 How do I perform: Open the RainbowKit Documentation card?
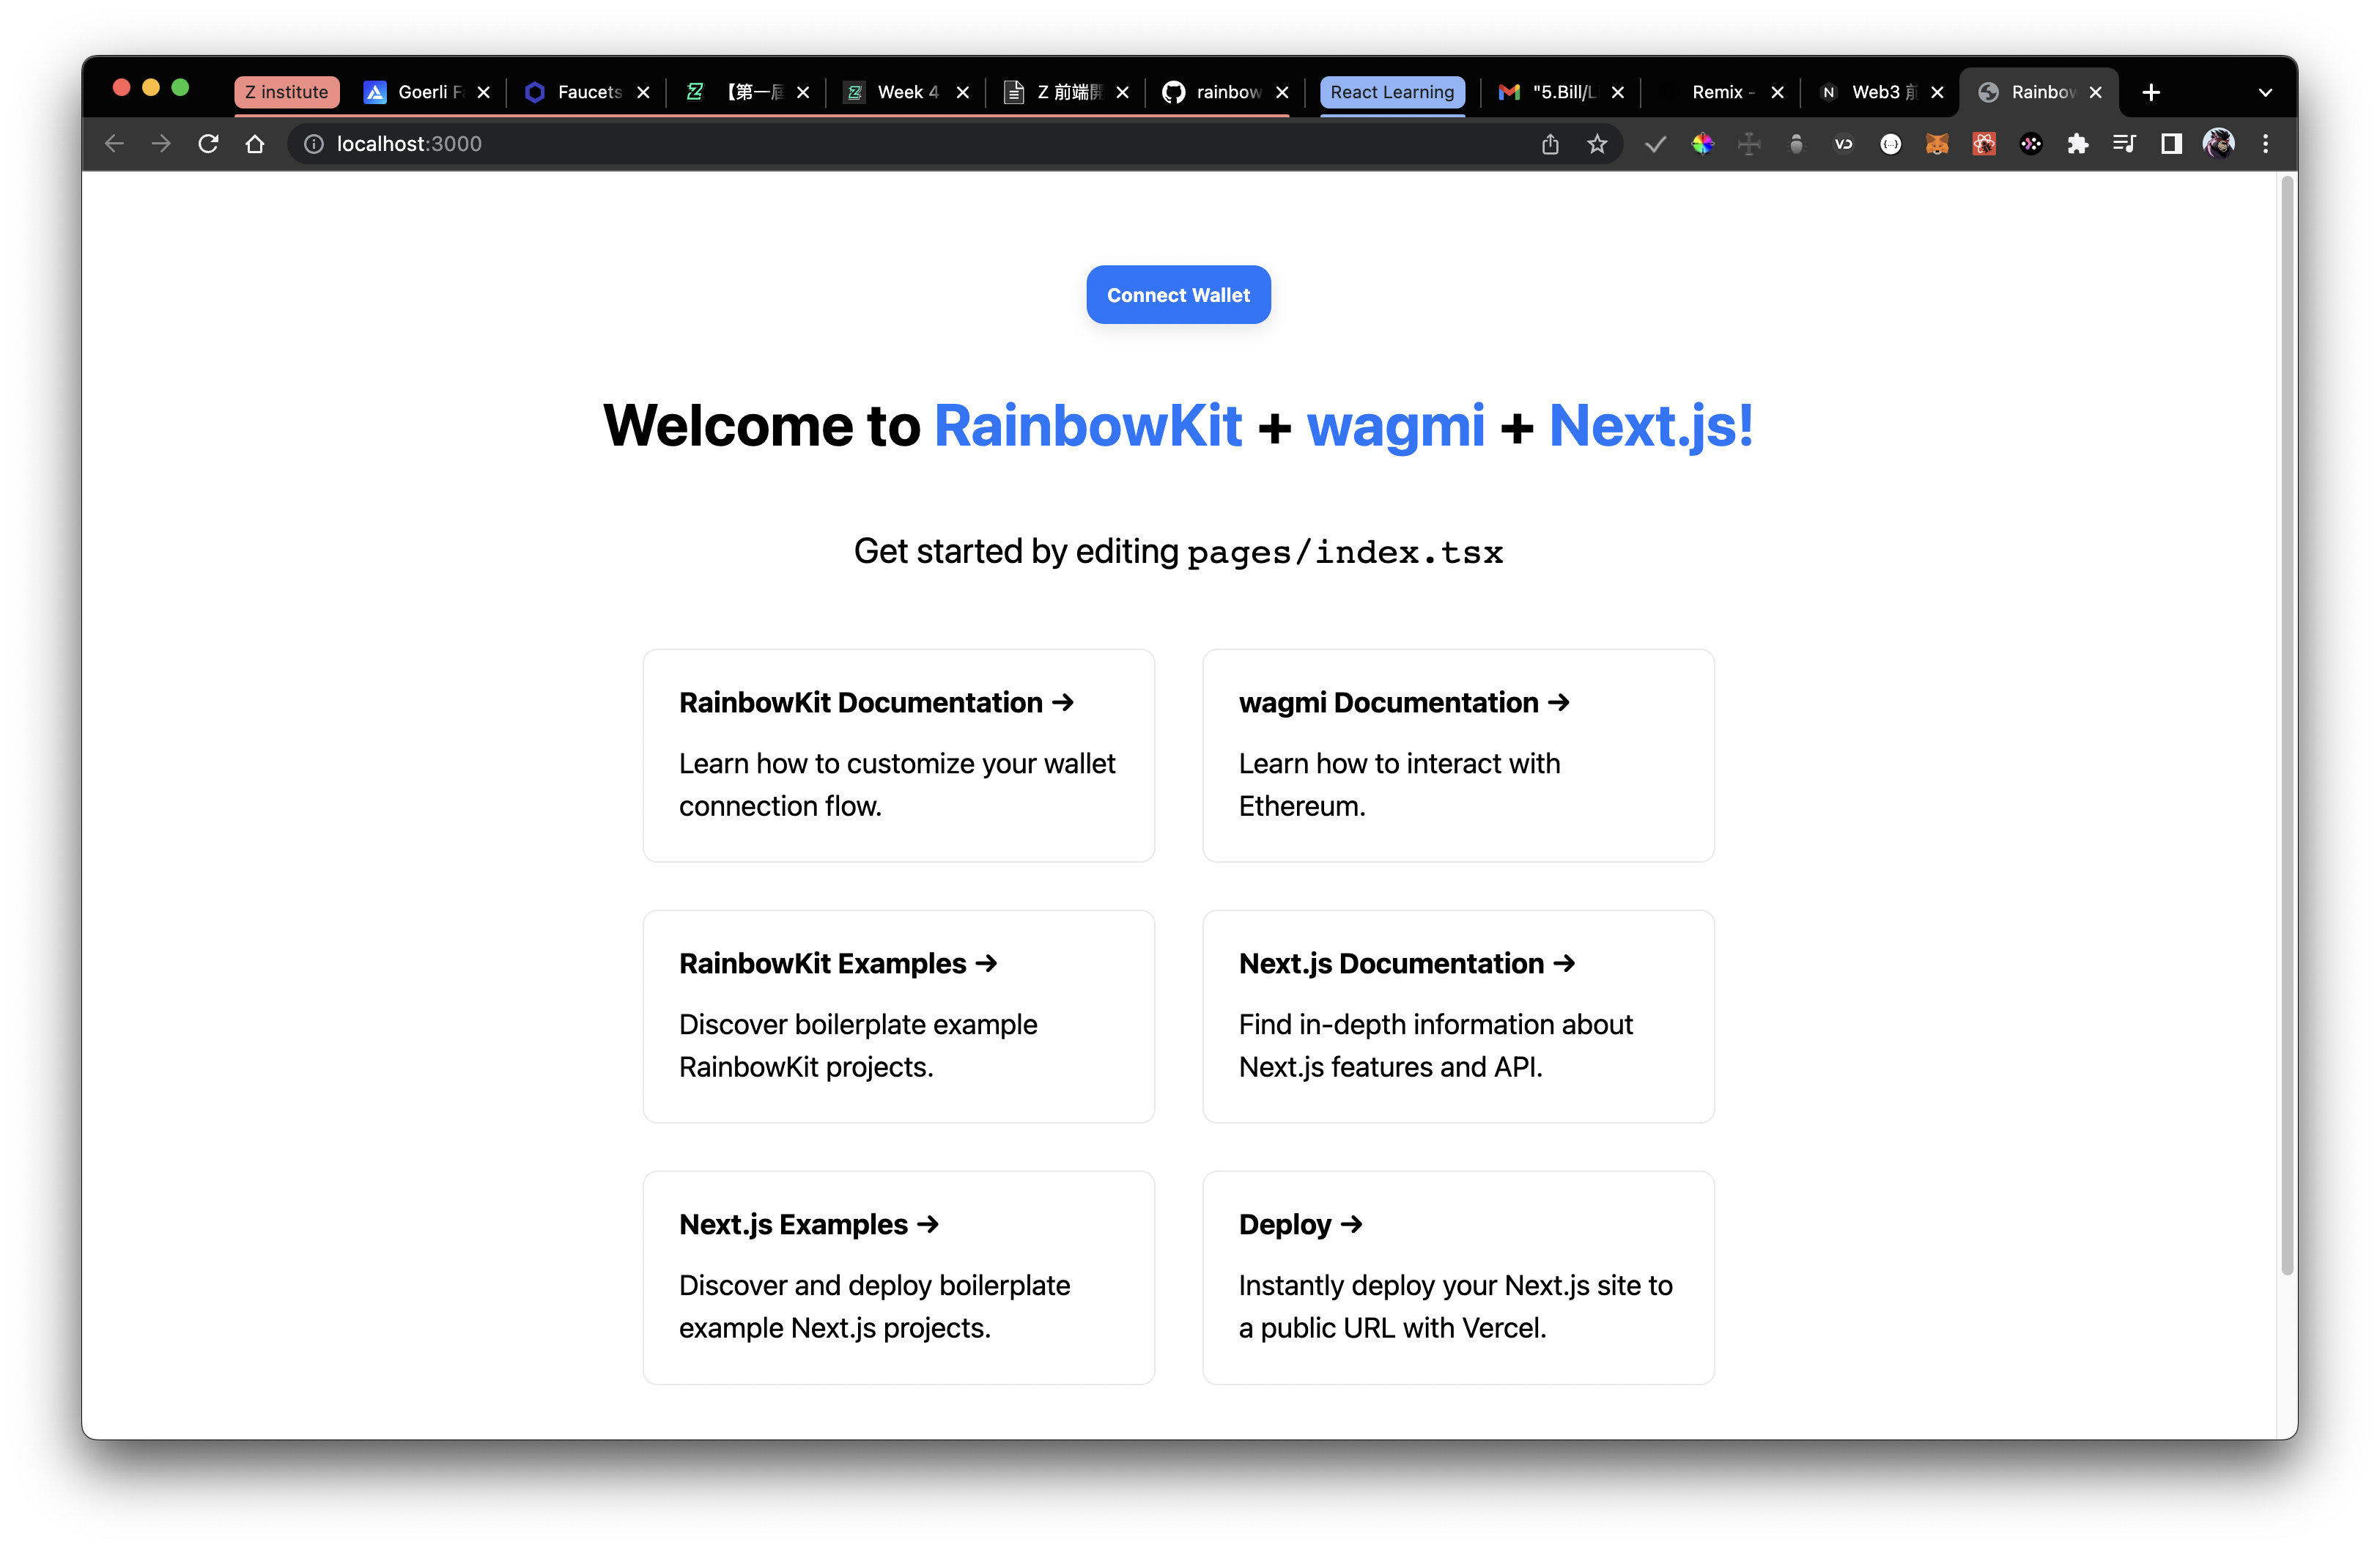click(x=898, y=755)
